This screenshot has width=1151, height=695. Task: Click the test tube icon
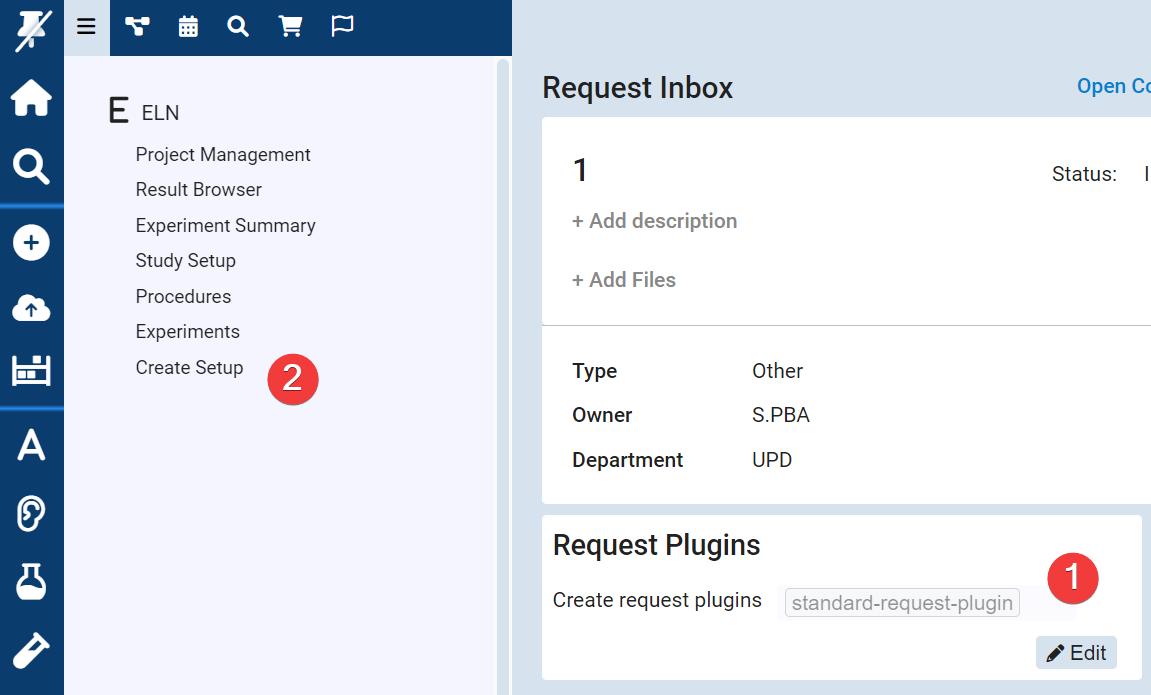point(31,649)
